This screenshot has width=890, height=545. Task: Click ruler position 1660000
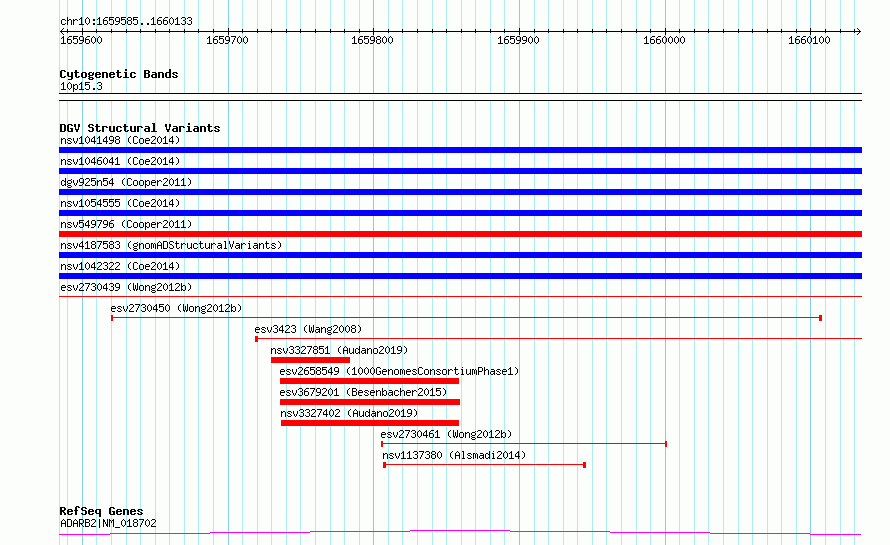pos(664,40)
